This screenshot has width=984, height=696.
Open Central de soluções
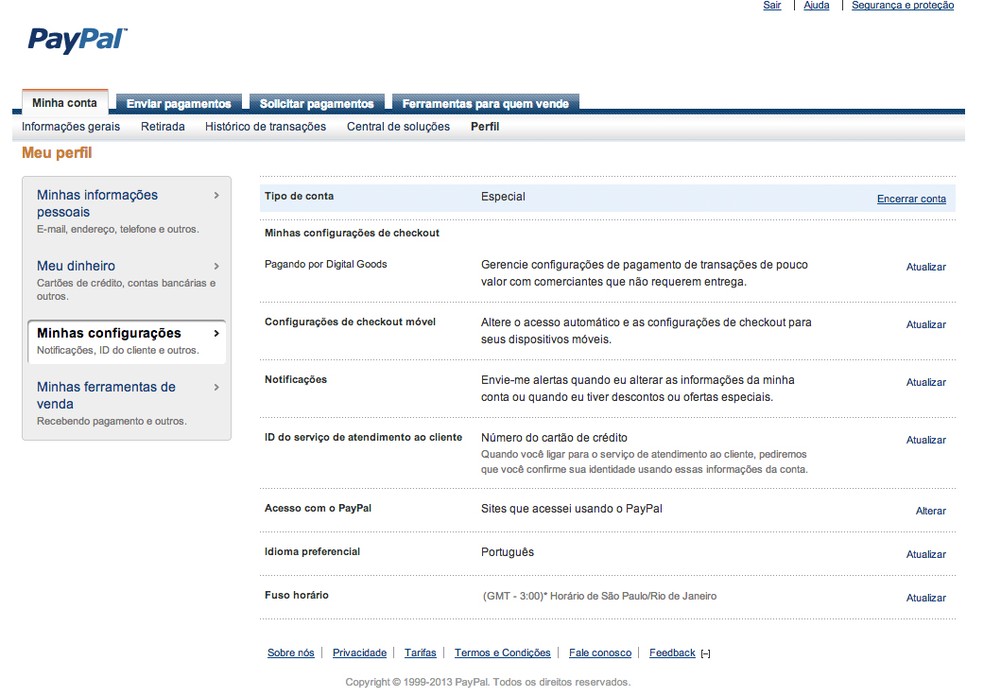pyautogui.click(x=398, y=127)
